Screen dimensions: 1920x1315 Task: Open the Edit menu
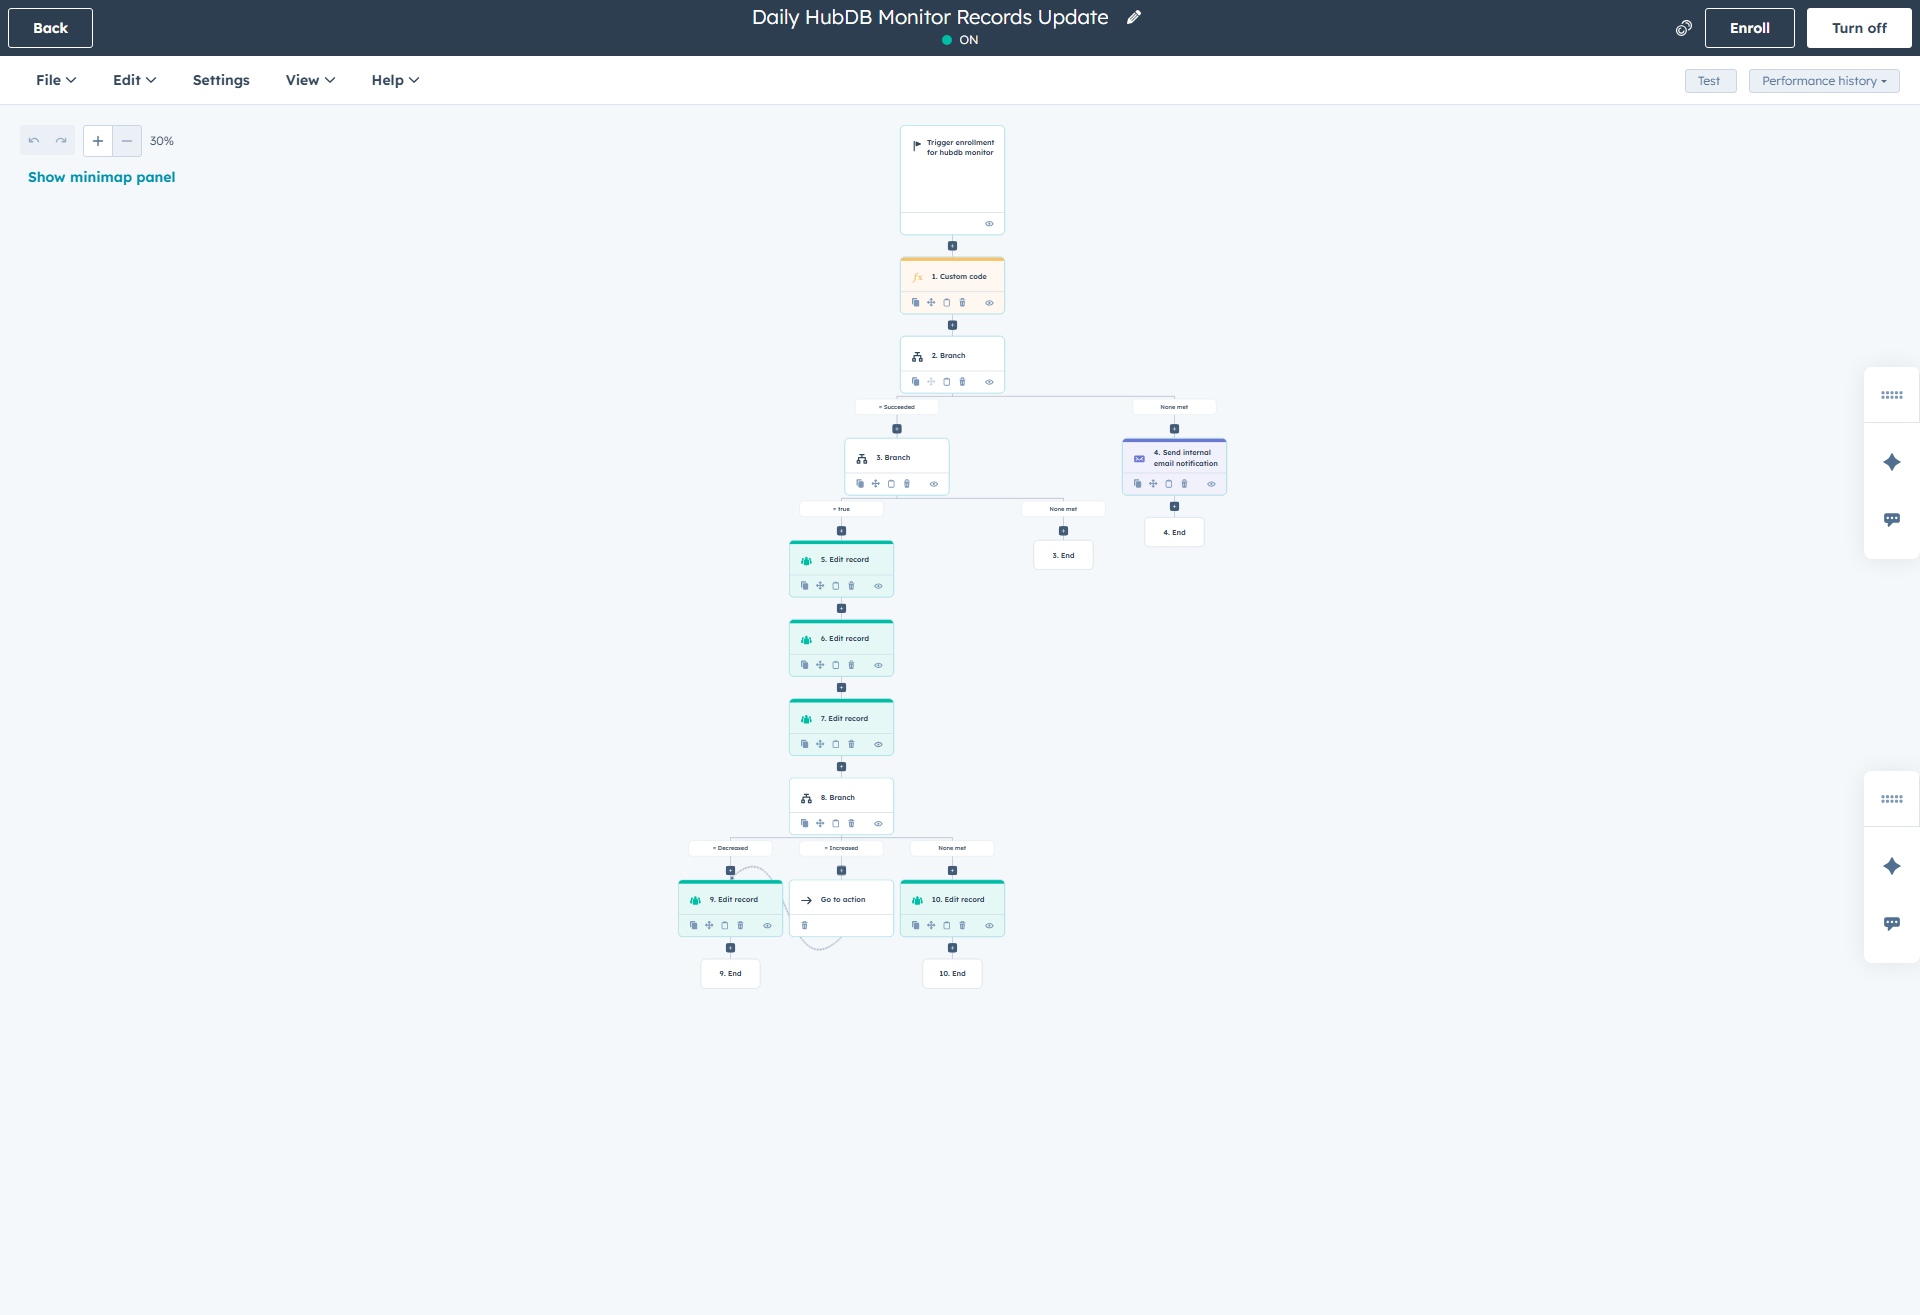click(133, 80)
